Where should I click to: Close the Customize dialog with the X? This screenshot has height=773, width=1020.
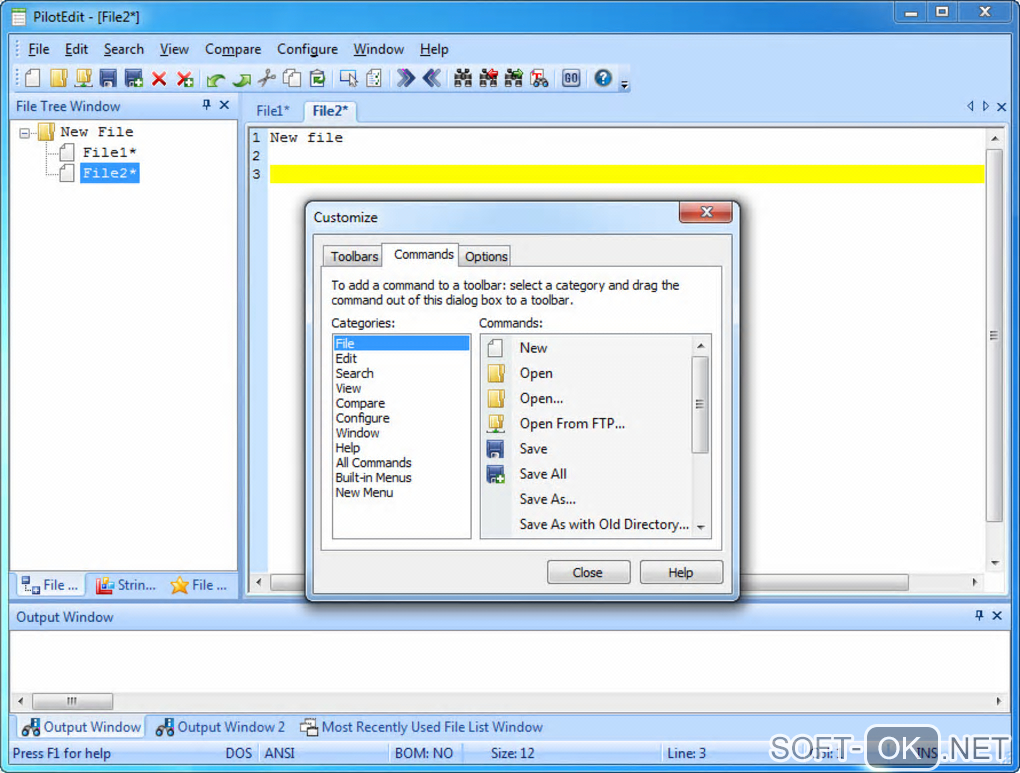point(706,212)
